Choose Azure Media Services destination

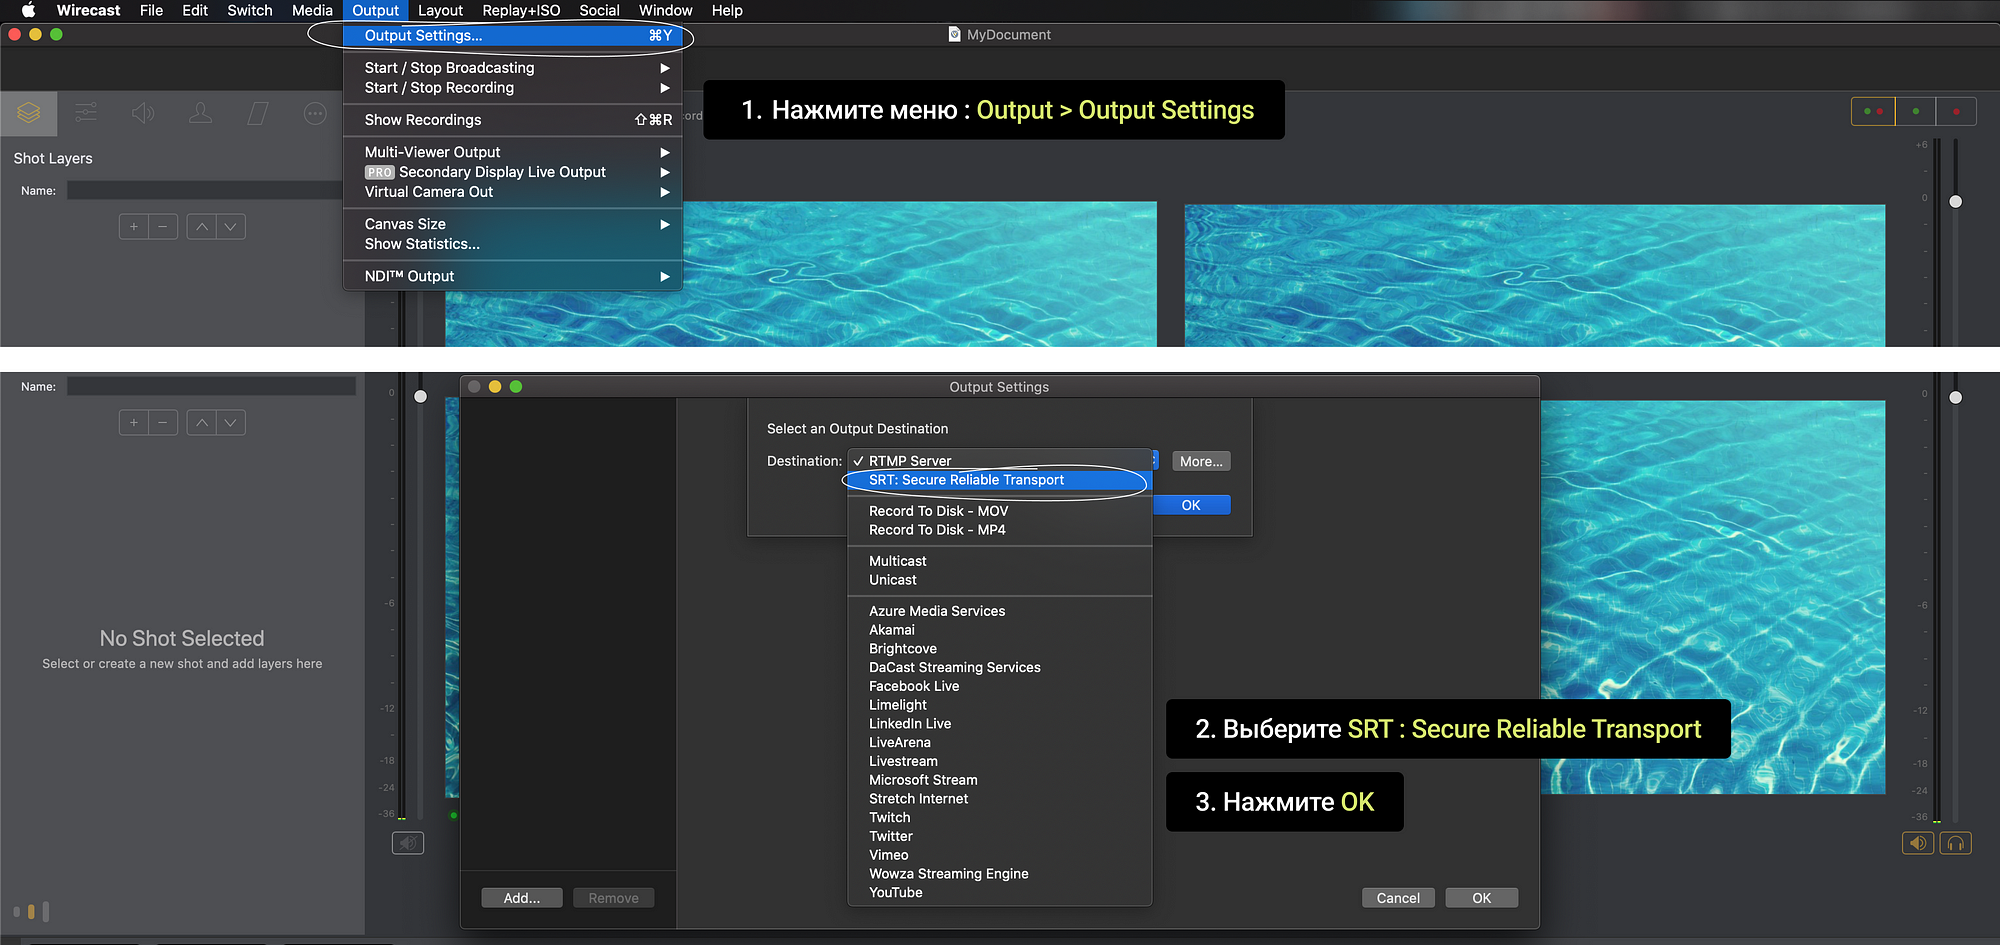tap(1000, 611)
